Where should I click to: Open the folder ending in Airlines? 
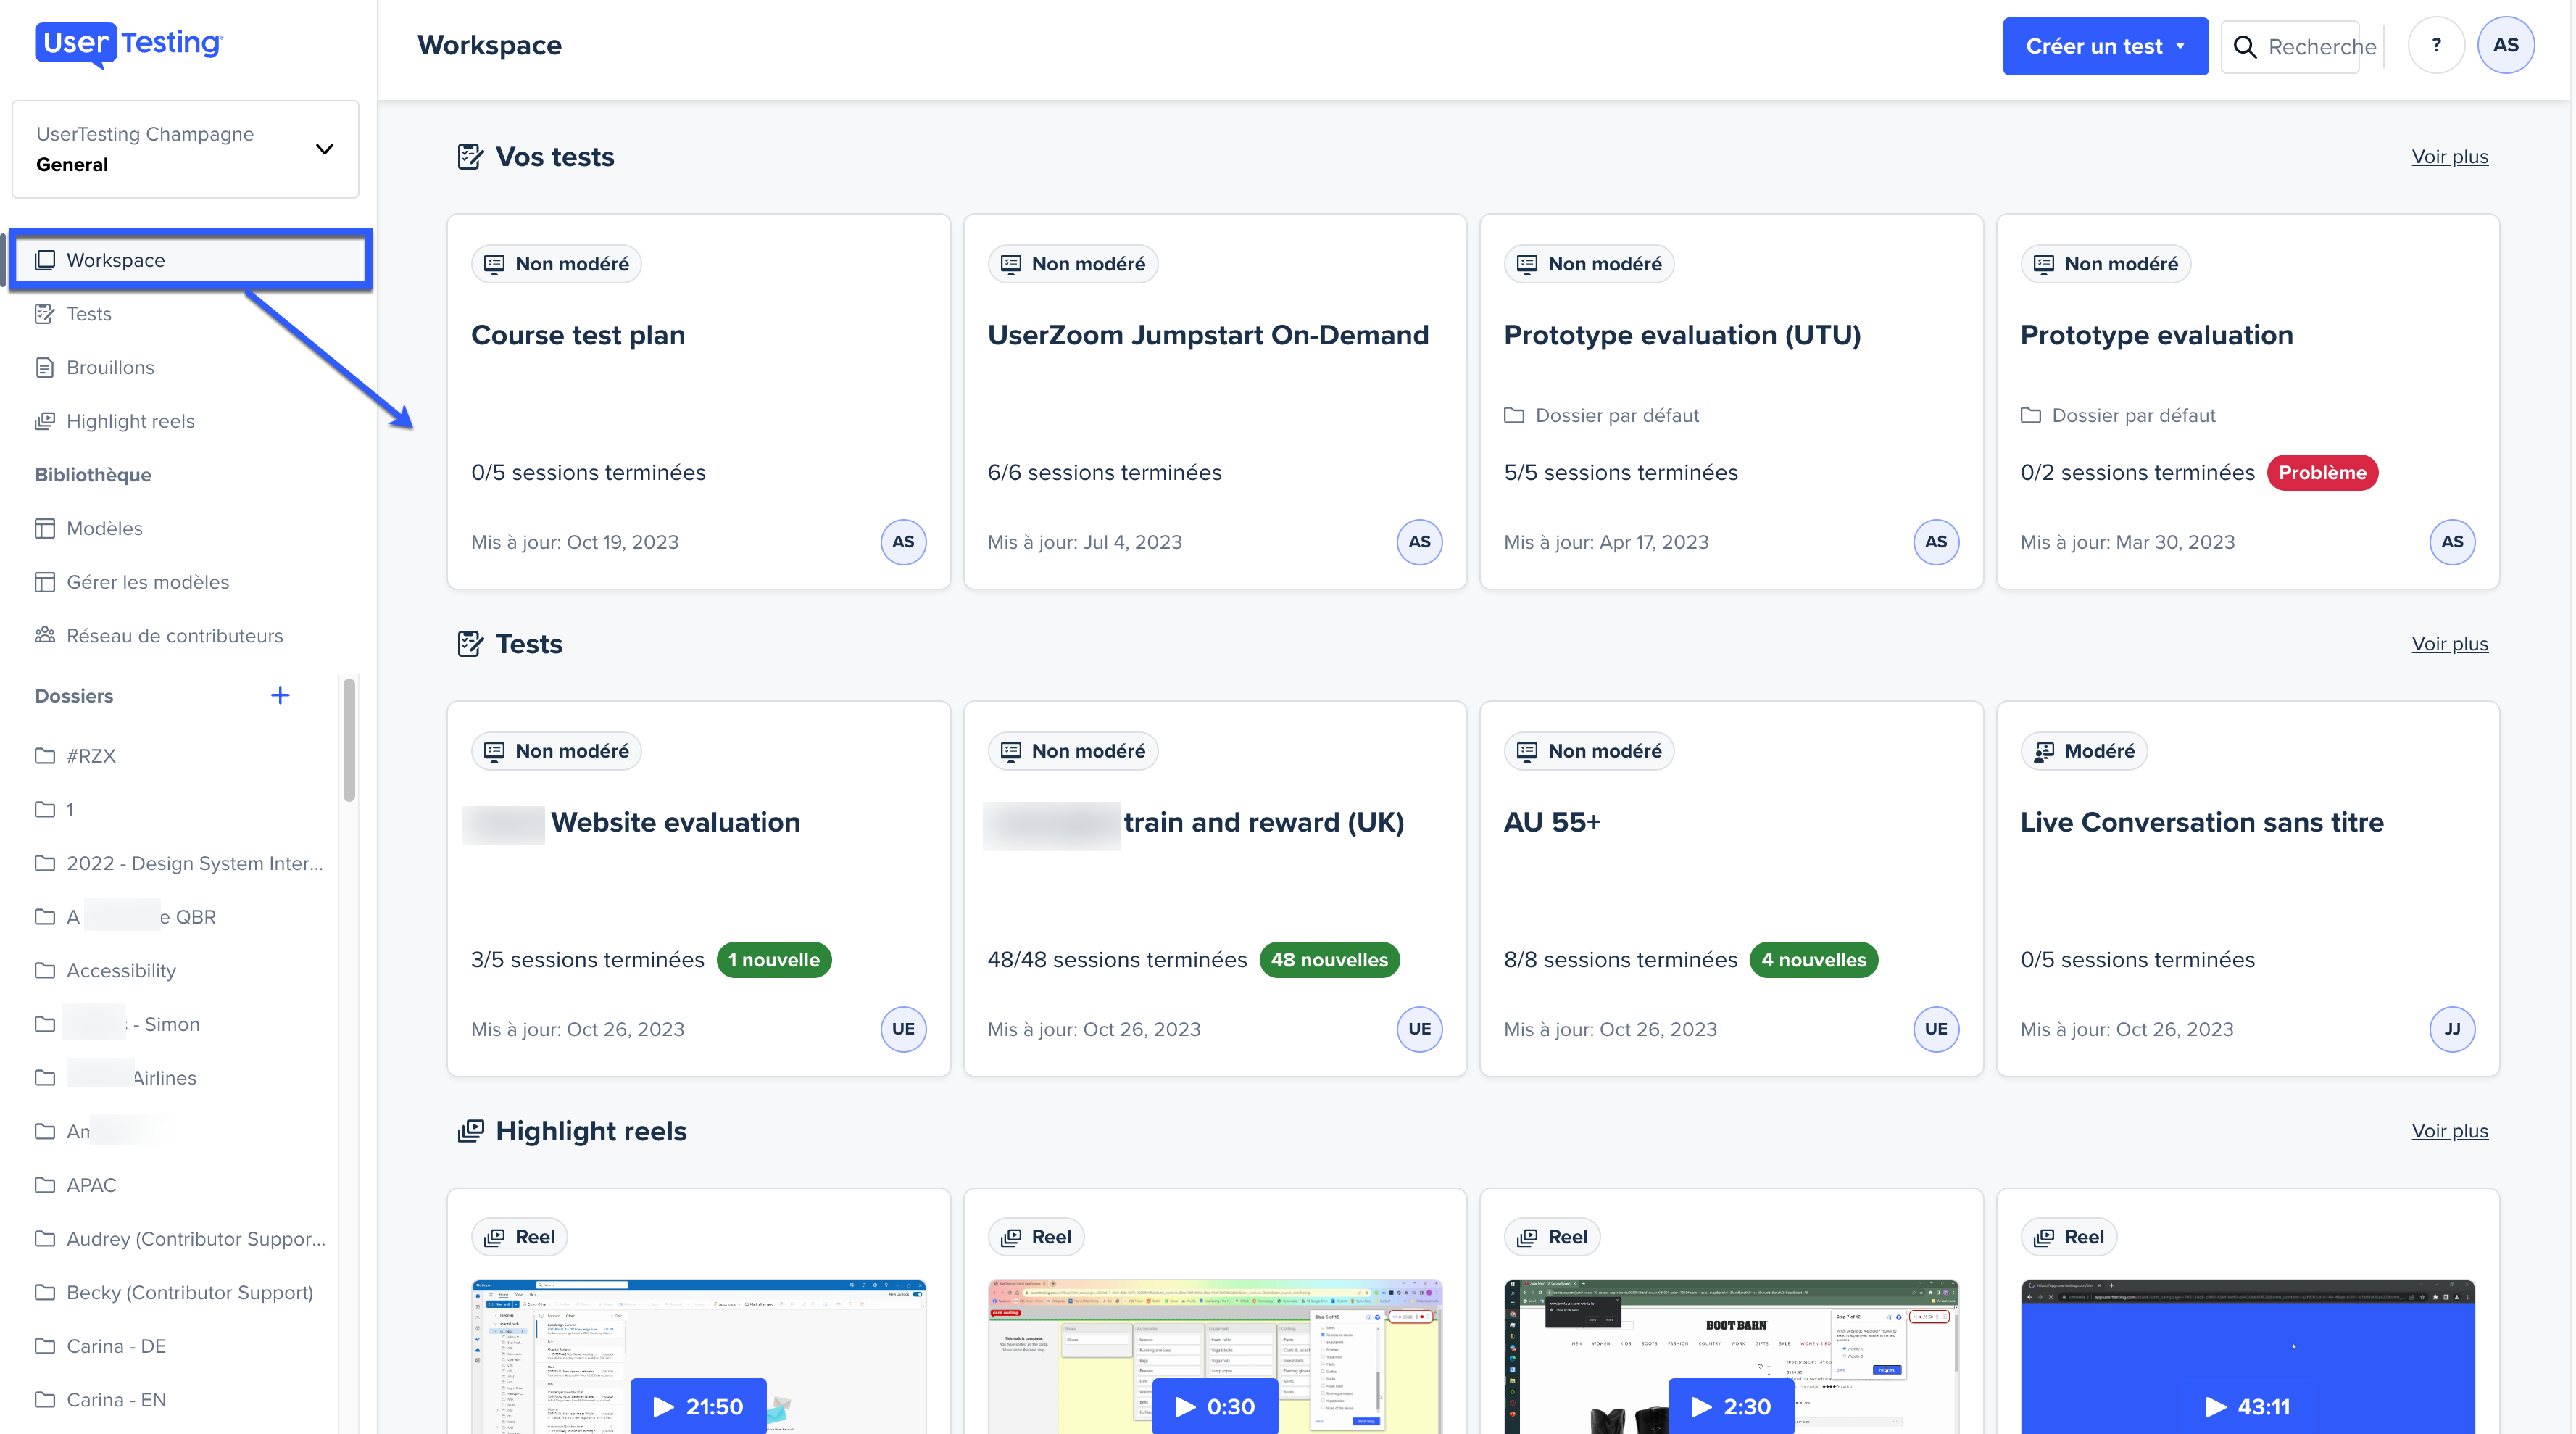115,1078
